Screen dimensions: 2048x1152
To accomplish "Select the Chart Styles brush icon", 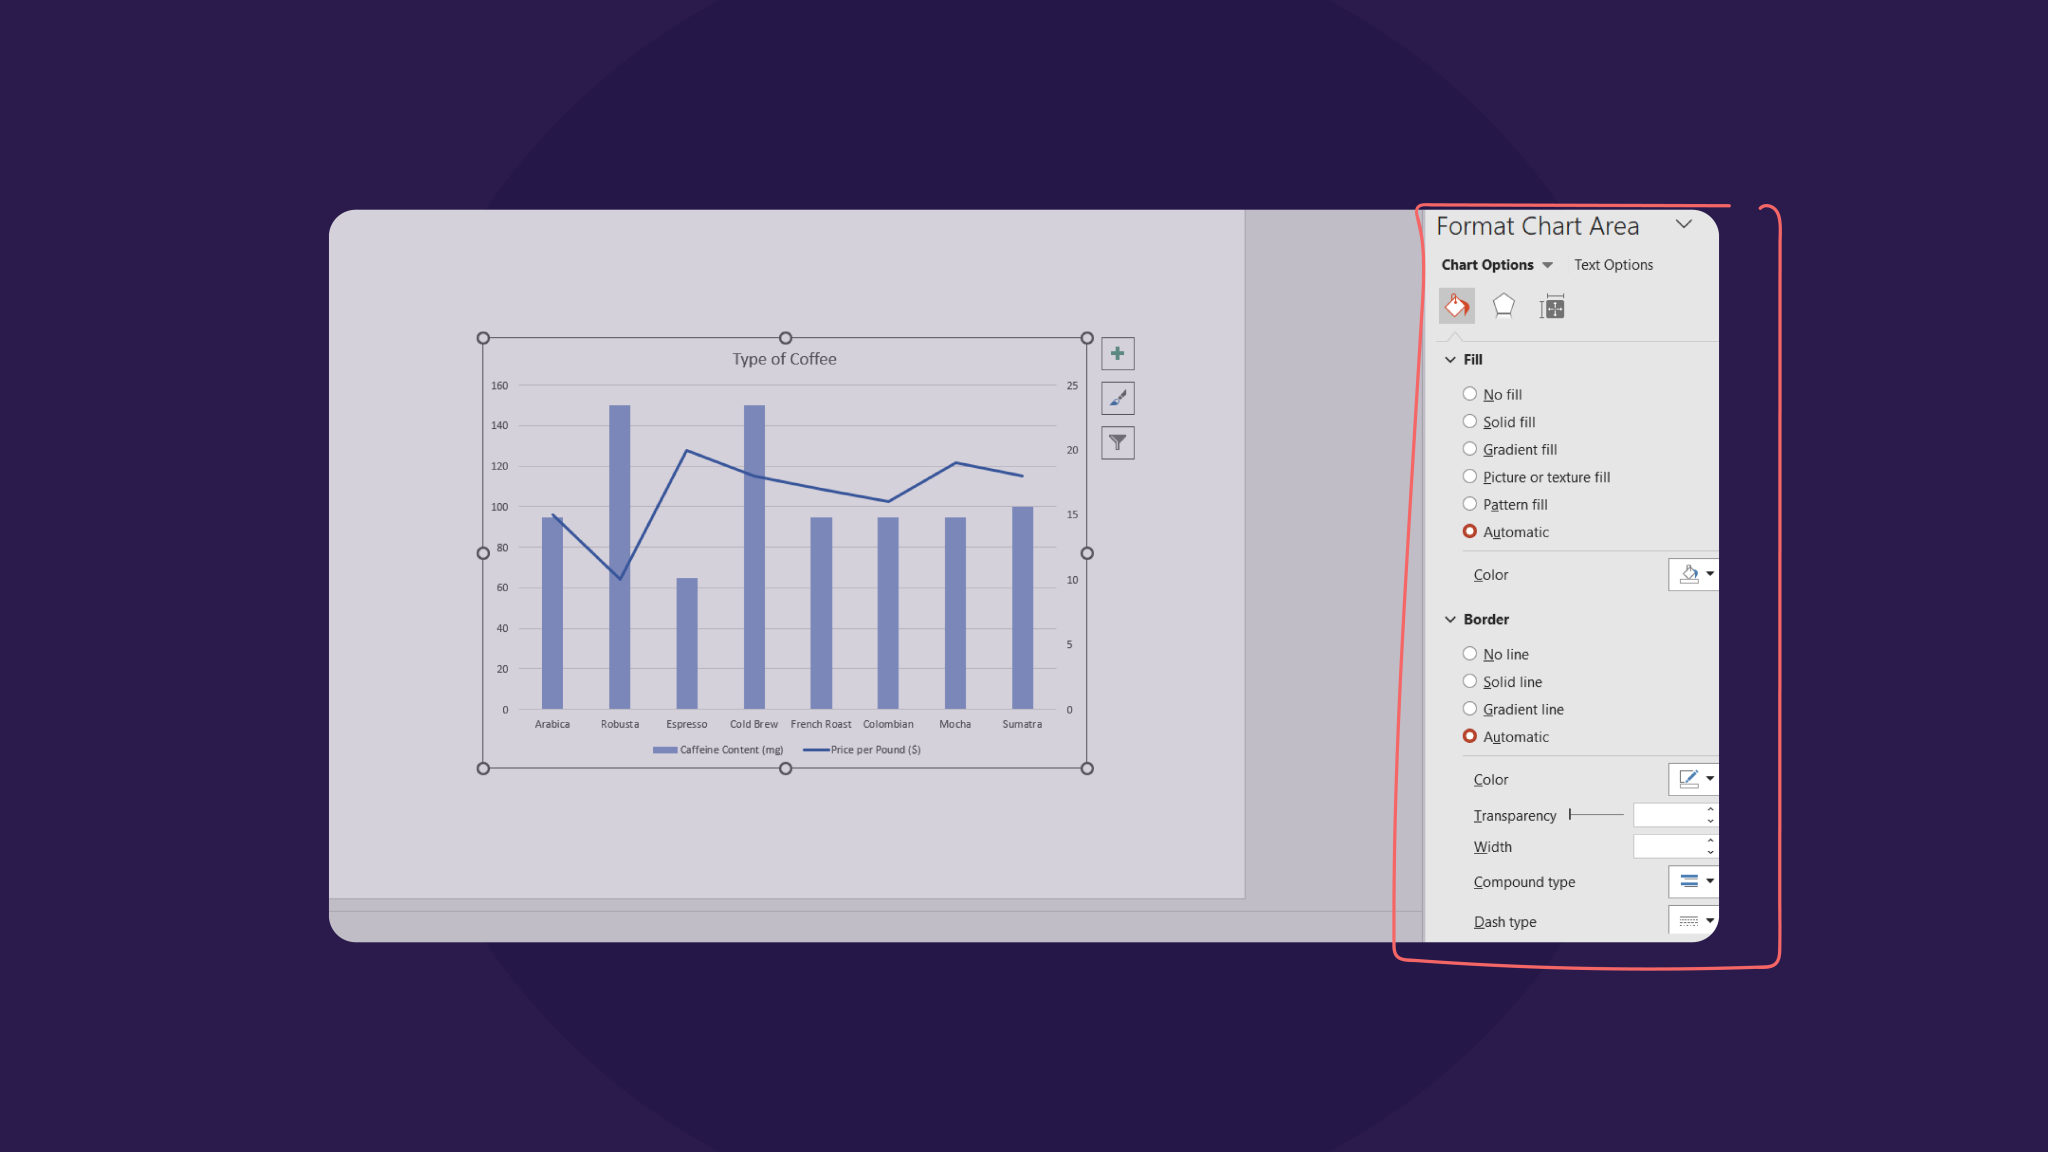I will pos(1117,397).
